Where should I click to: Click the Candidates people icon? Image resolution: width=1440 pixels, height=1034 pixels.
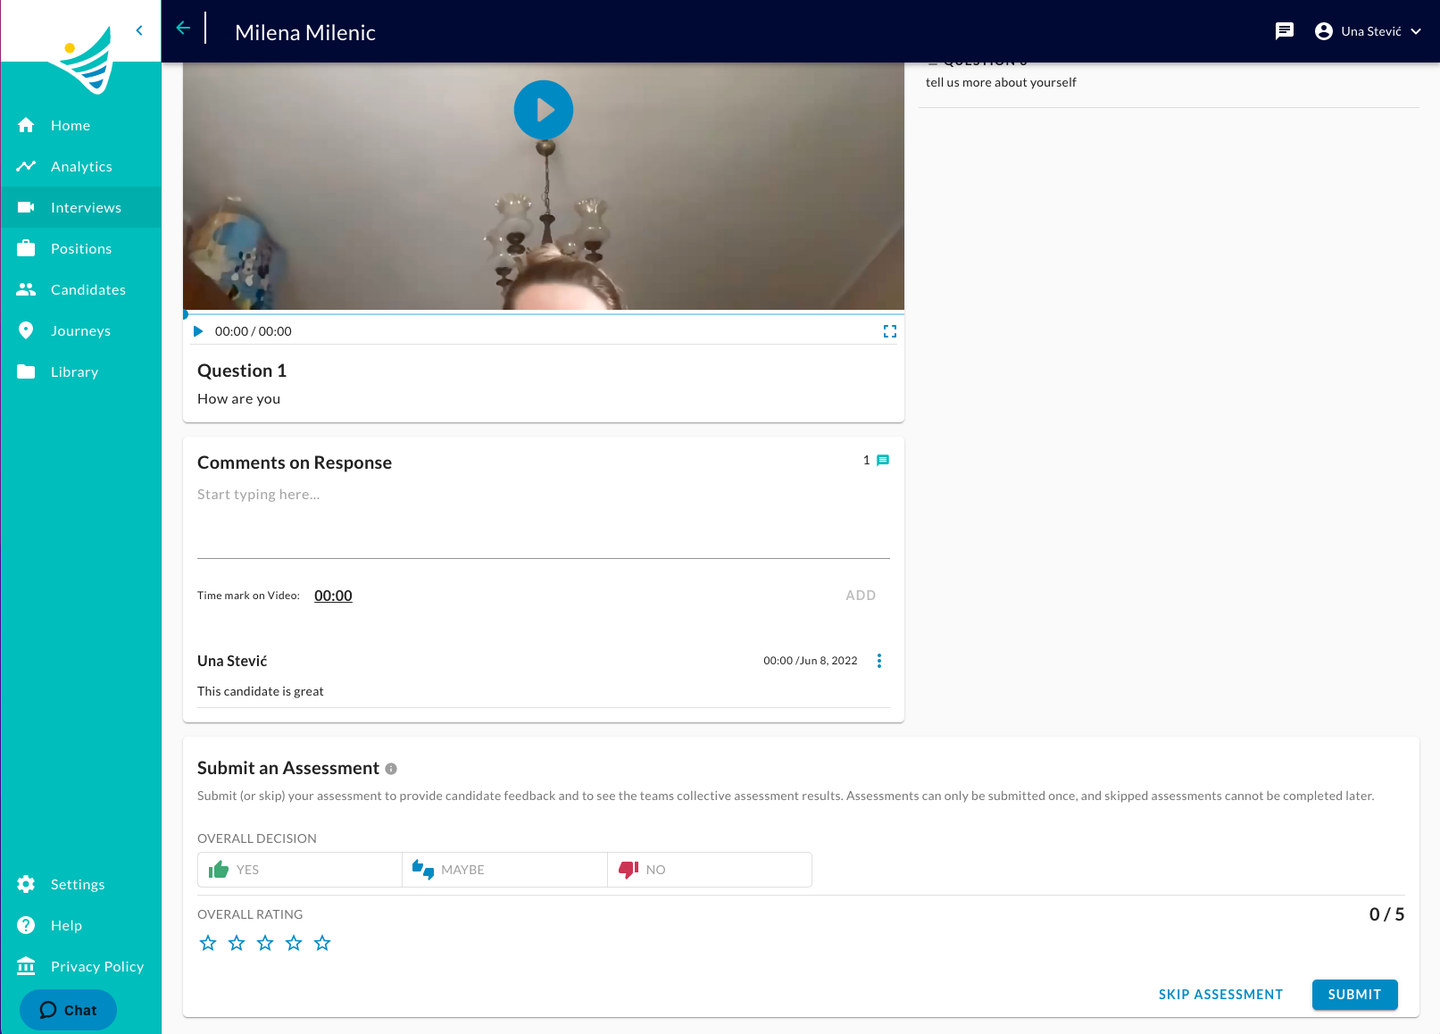coord(26,289)
